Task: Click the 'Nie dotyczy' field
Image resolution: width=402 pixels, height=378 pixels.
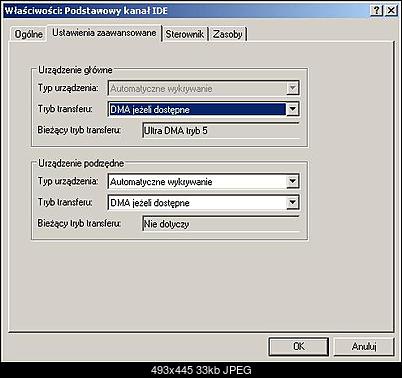Action: 221,224
